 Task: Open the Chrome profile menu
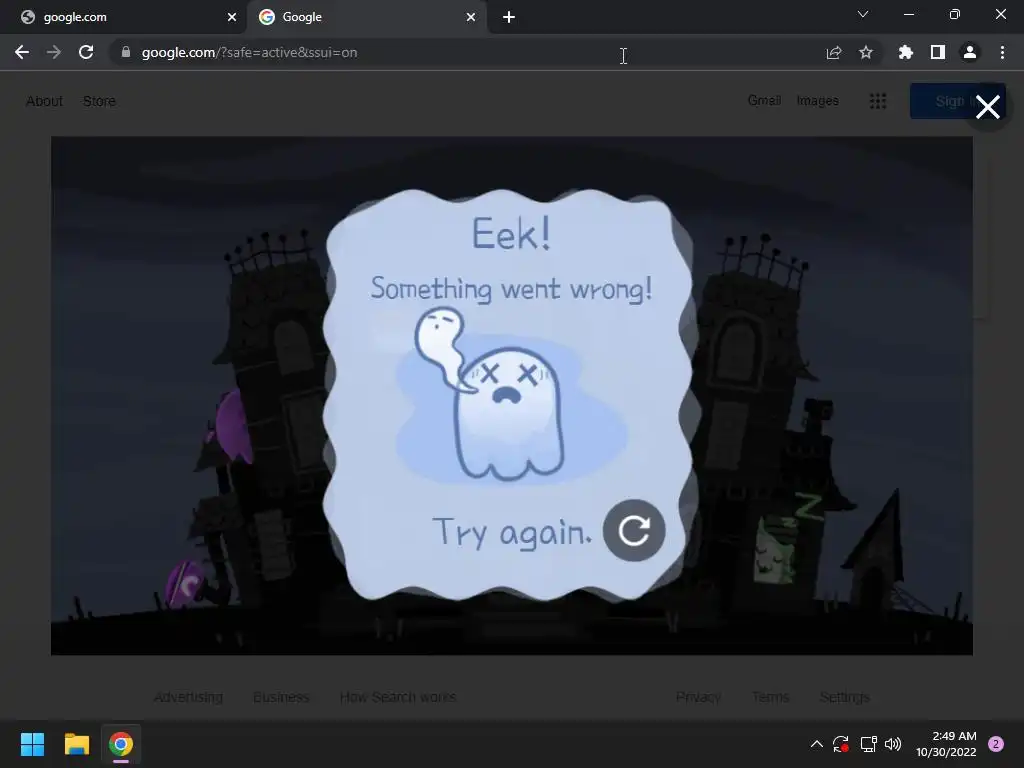click(970, 52)
